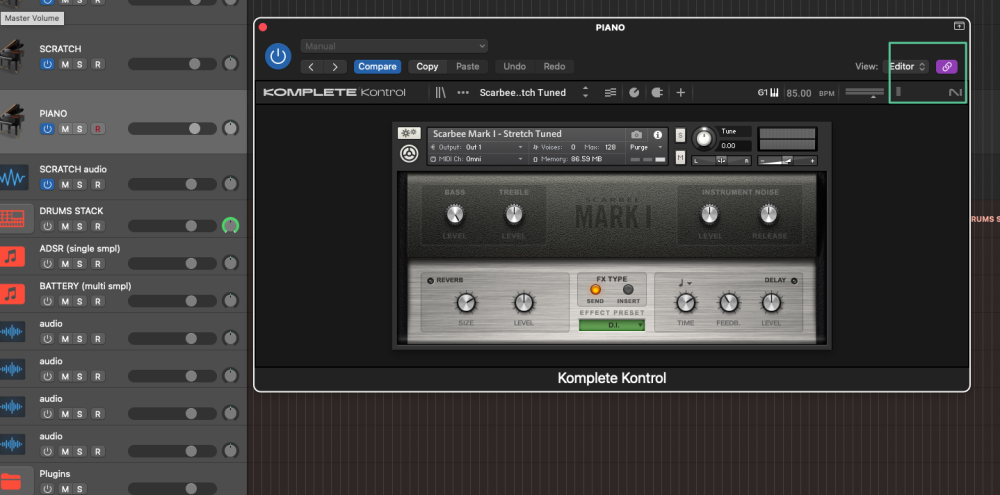Mute the instrument with M button
The image size is (1000, 495).
680,158
